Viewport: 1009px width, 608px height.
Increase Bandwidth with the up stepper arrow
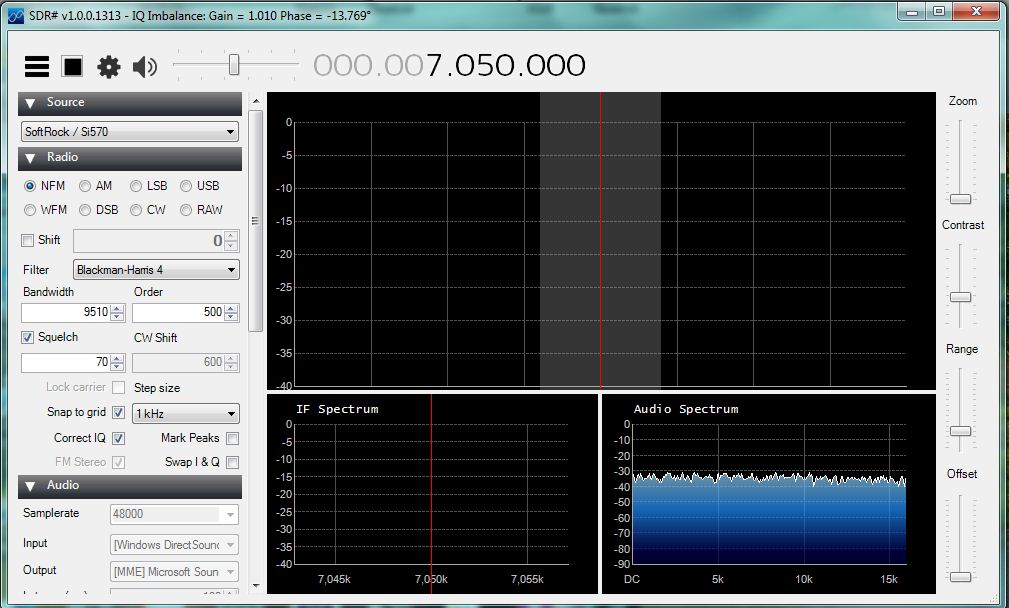(117, 309)
